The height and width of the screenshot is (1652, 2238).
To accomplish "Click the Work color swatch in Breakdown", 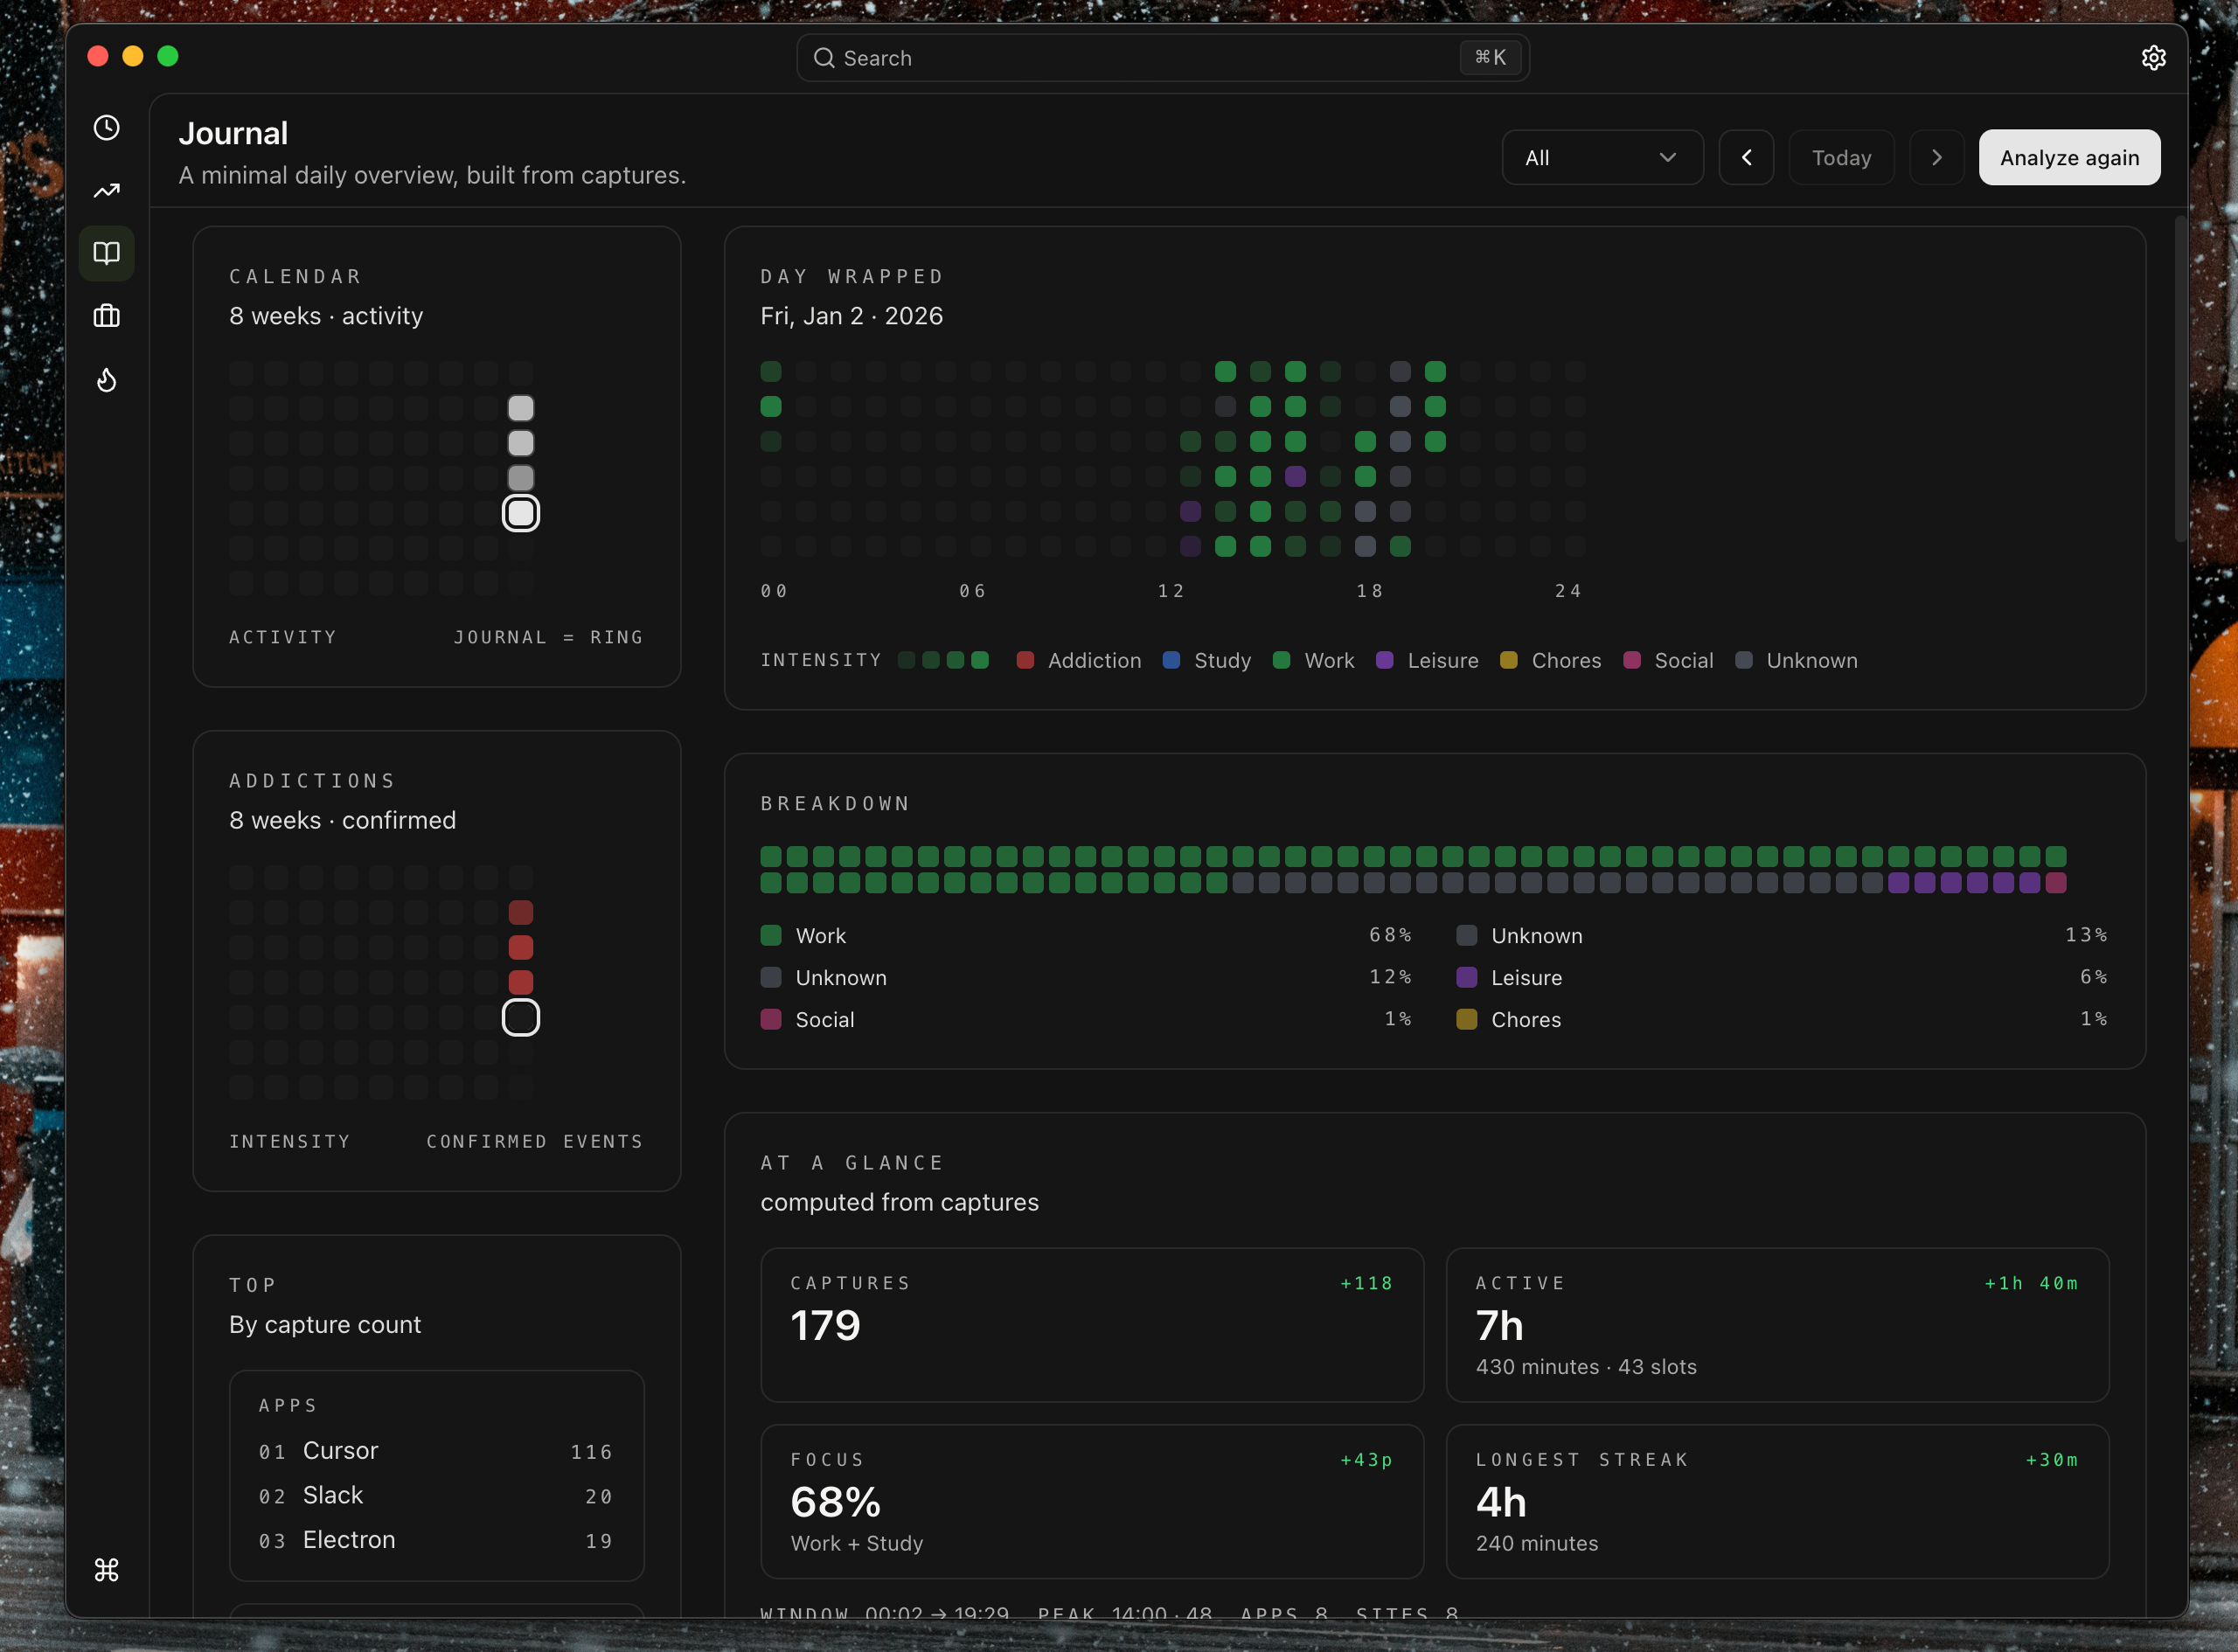I will coord(770,935).
